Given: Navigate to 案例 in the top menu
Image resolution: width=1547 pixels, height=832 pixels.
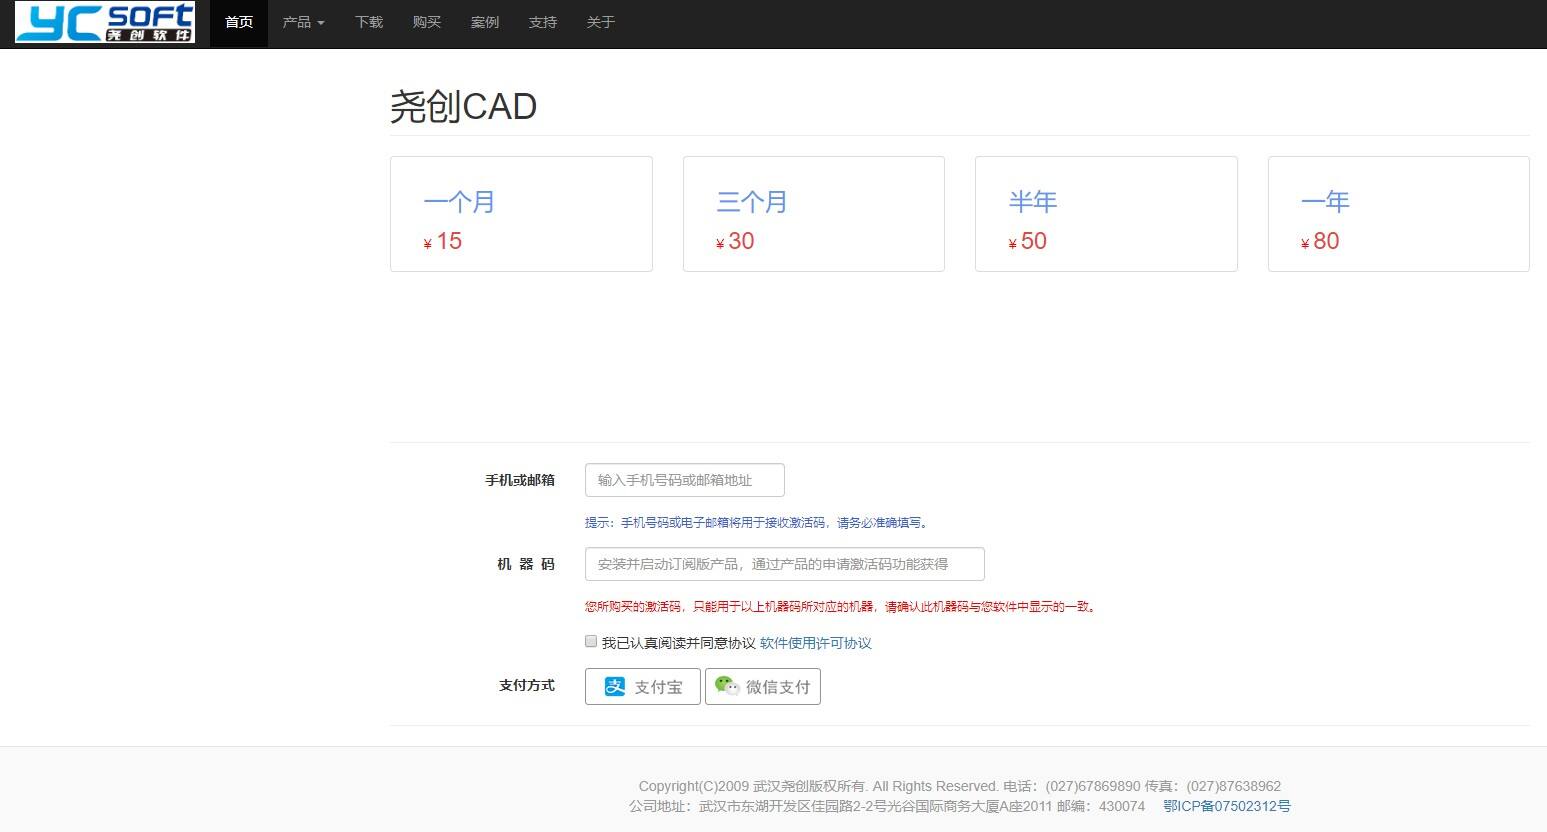Looking at the screenshot, I should 485,22.
